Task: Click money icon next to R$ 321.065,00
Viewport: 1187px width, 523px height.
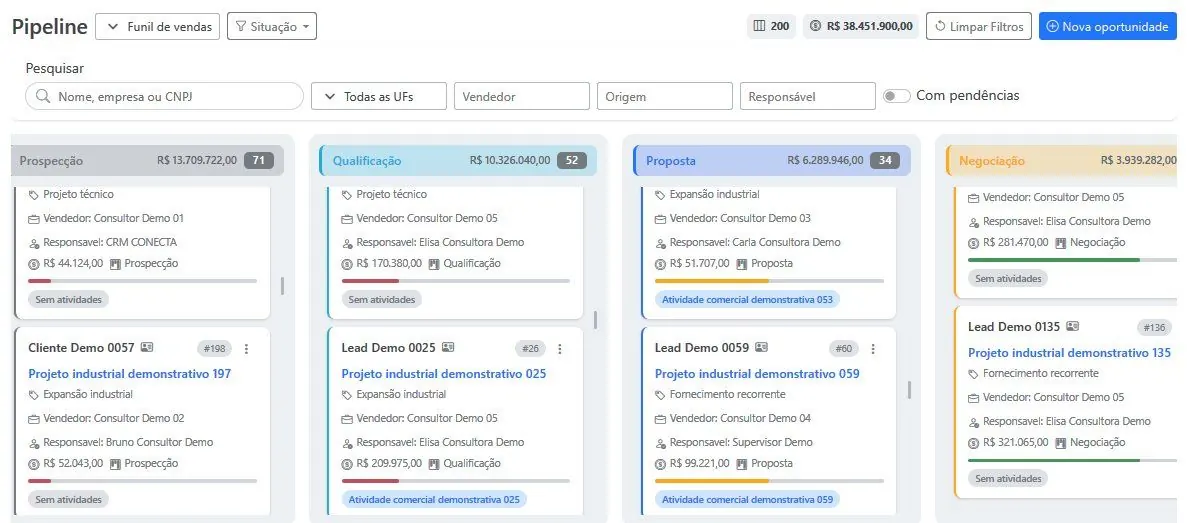Action: click(x=974, y=443)
